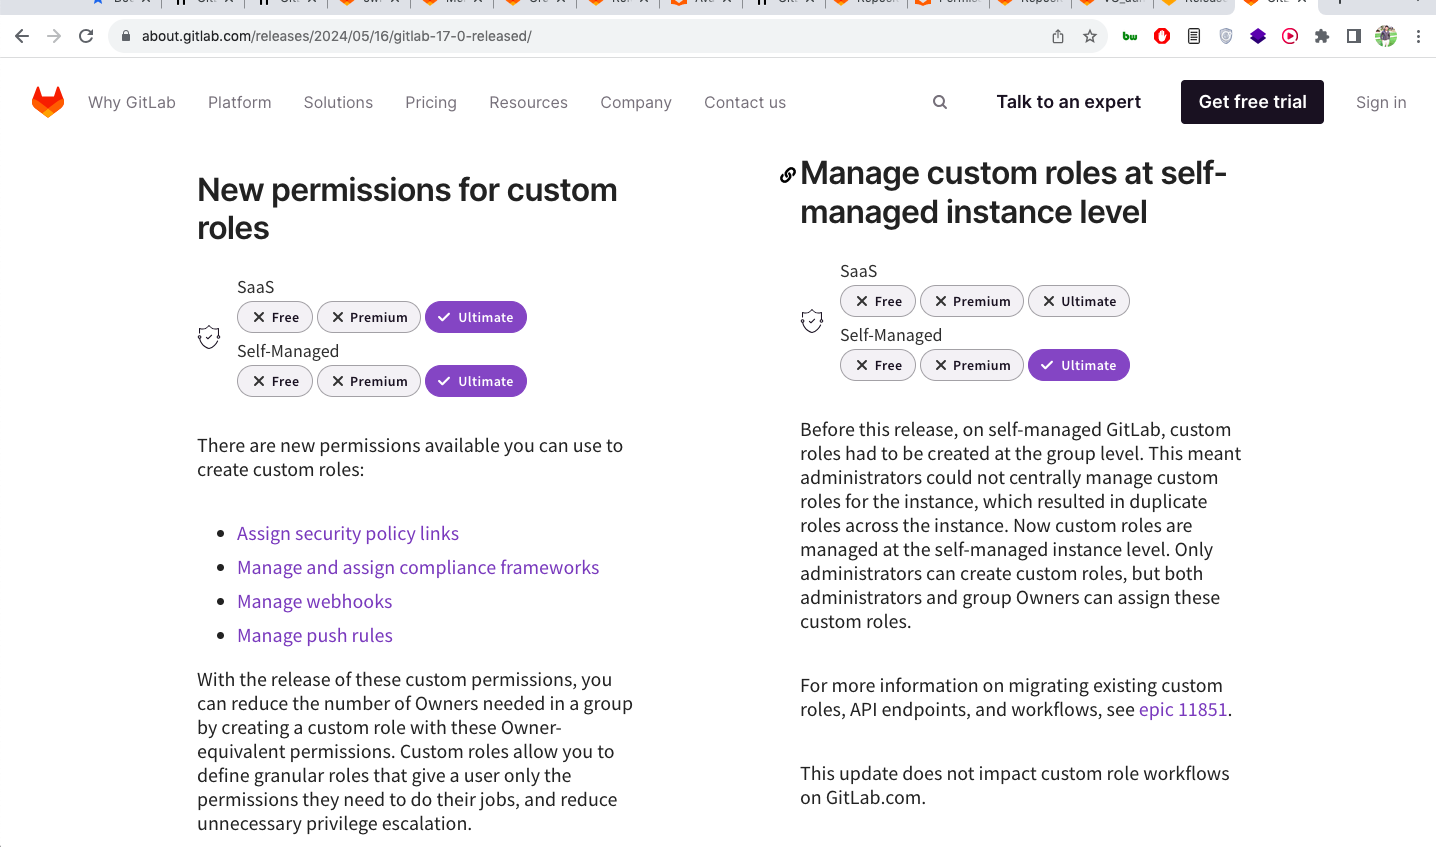The height and width of the screenshot is (847, 1436).
Task: Click the Self-Managed Ultimate badge under Manage custom roles
Action: (x=1079, y=365)
